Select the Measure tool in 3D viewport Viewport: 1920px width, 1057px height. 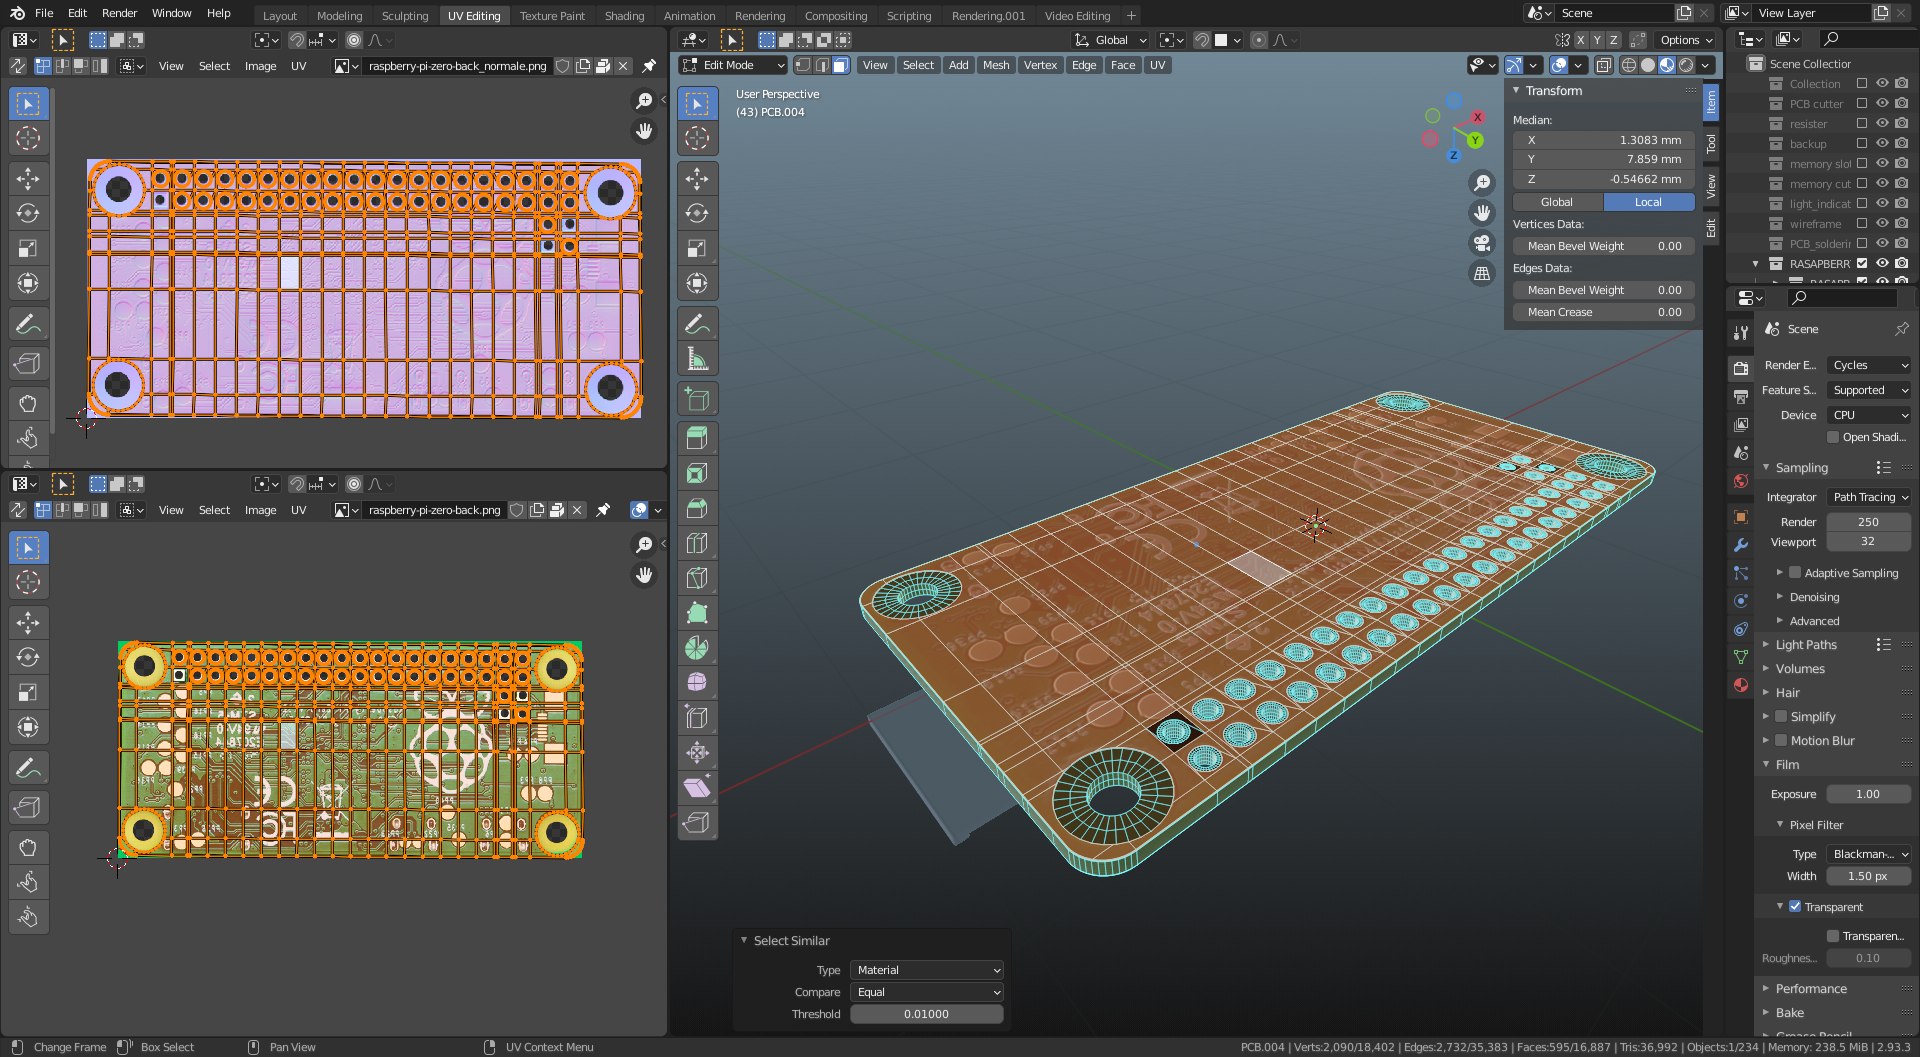697,359
